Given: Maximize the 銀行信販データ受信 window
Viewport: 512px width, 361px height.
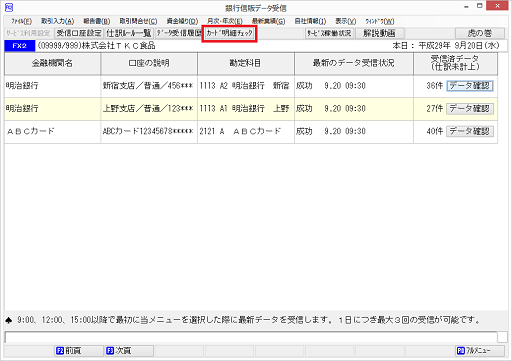Looking at the screenshot, I should [480, 6].
